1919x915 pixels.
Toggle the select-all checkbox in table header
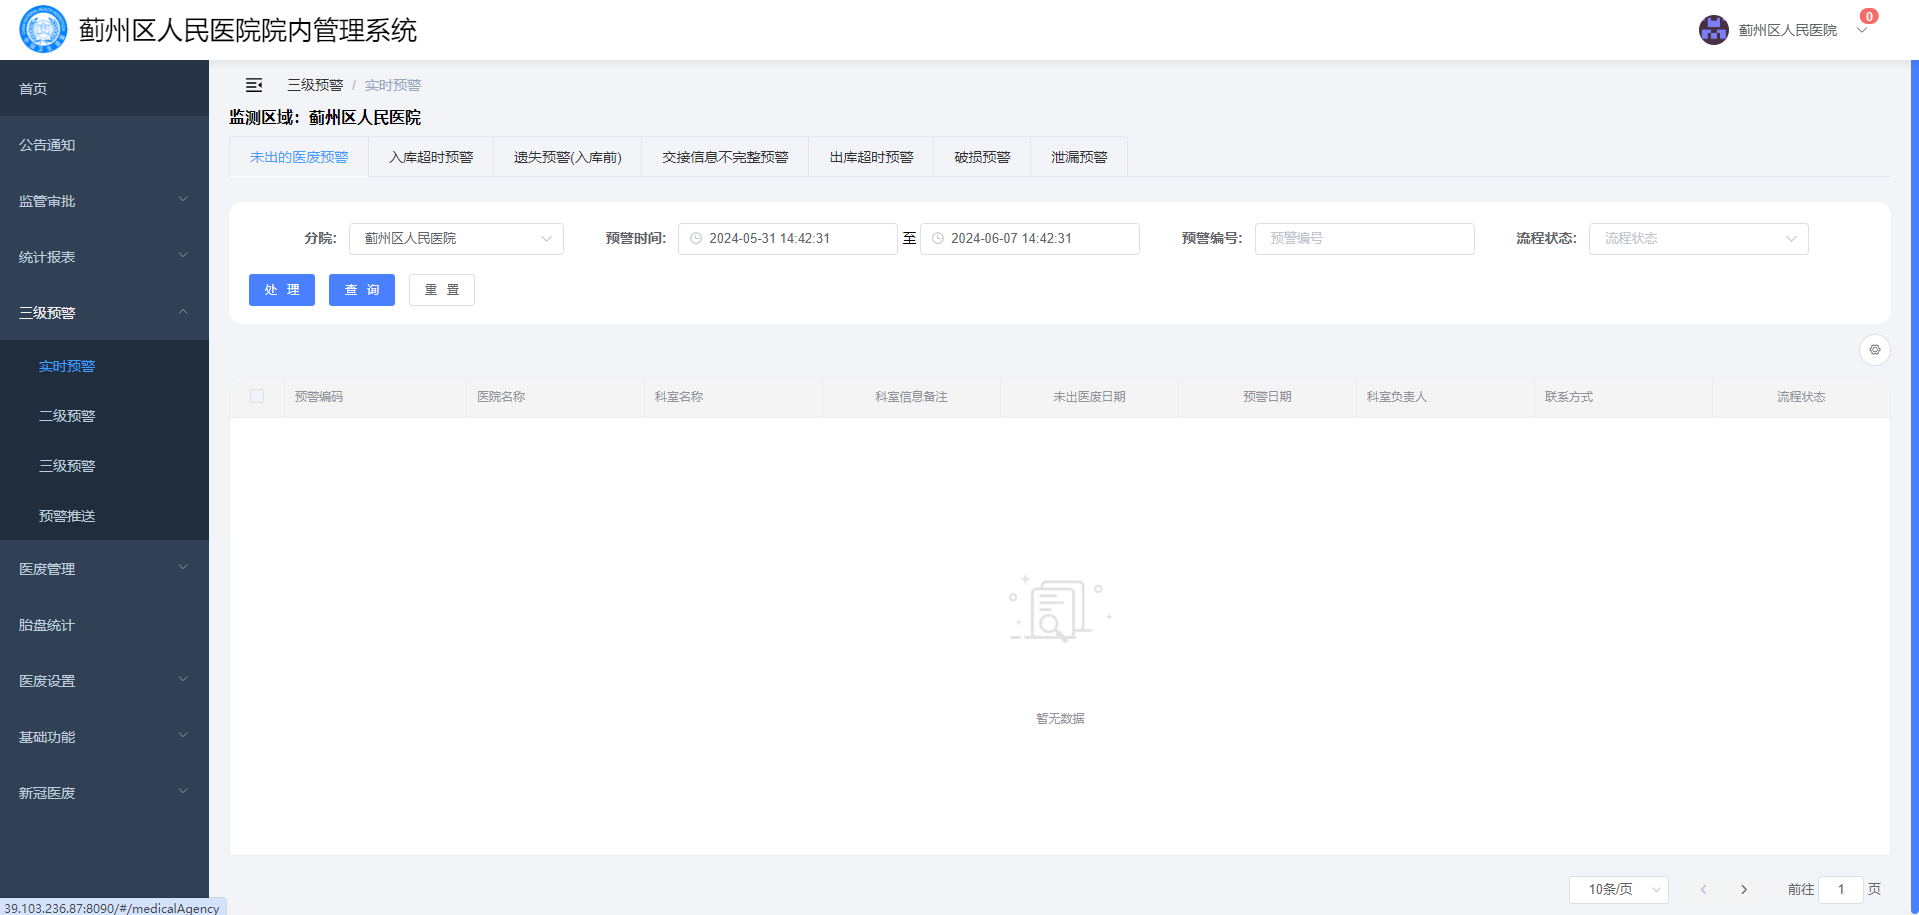[x=257, y=397]
